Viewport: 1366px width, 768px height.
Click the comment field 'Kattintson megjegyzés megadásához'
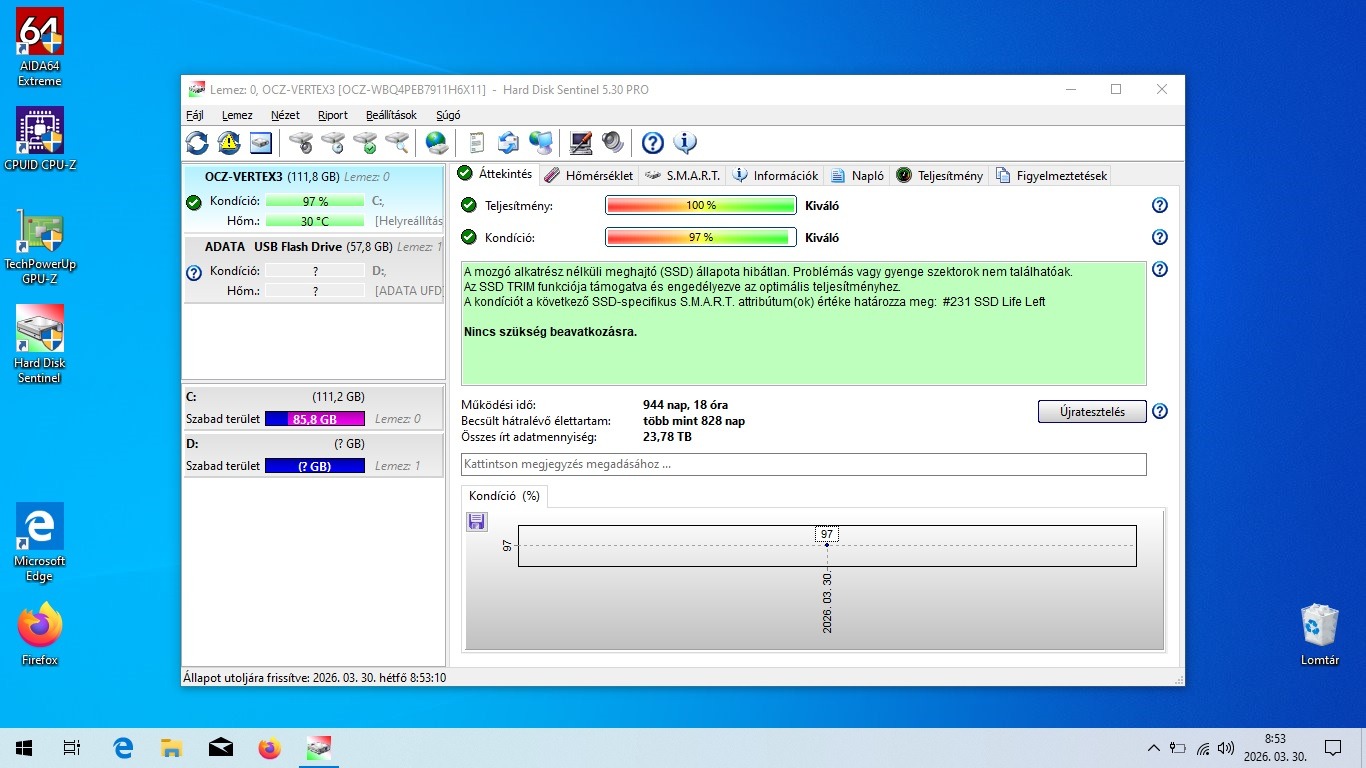(x=803, y=464)
